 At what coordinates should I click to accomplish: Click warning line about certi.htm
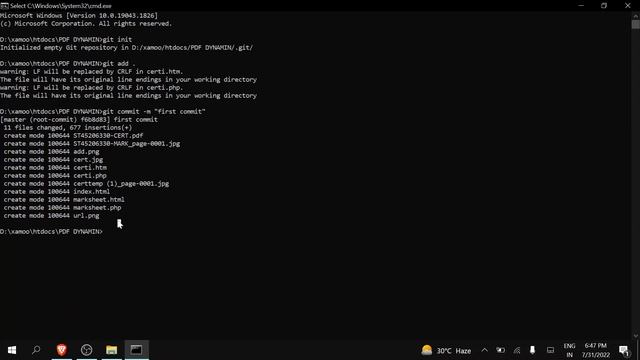click(91, 71)
